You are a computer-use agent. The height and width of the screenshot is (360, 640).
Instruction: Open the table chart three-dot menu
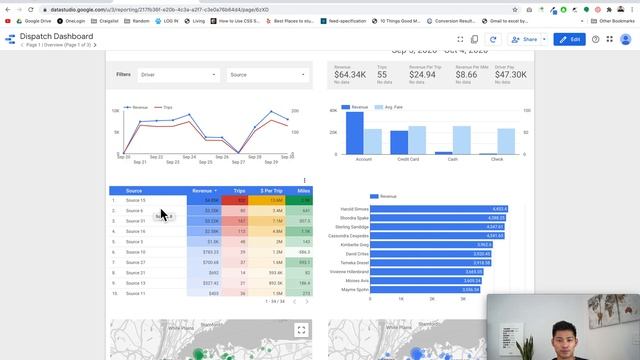304,180
